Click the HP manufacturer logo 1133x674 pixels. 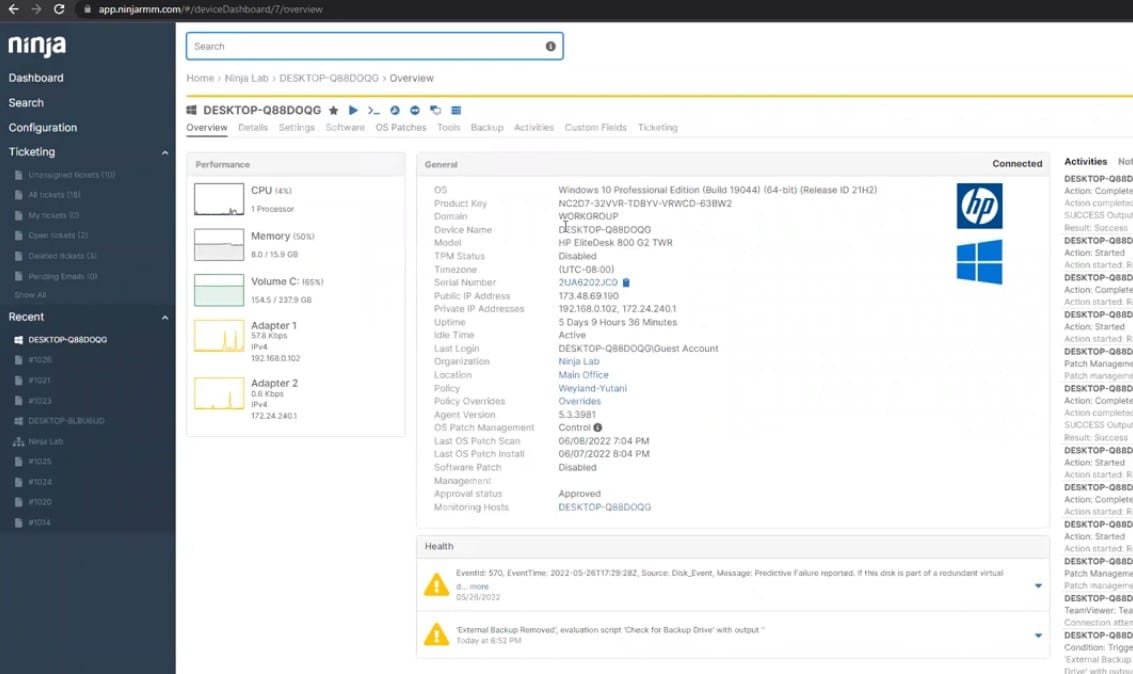pos(979,206)
